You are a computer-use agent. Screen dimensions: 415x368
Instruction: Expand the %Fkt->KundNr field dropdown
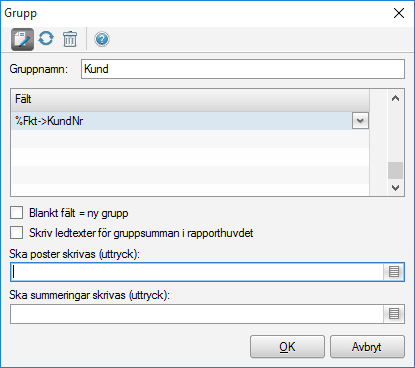(360, 121)
